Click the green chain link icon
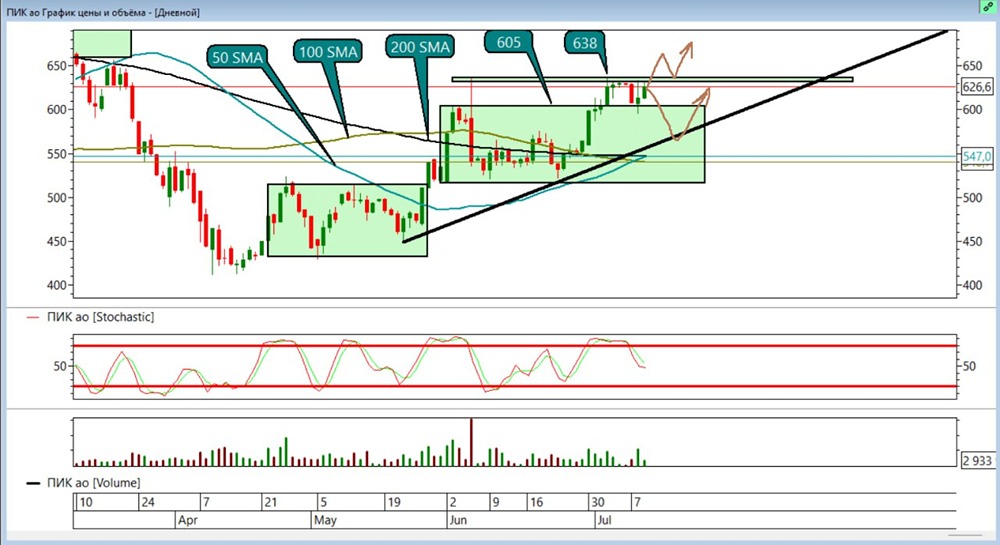 click(988, 7)
